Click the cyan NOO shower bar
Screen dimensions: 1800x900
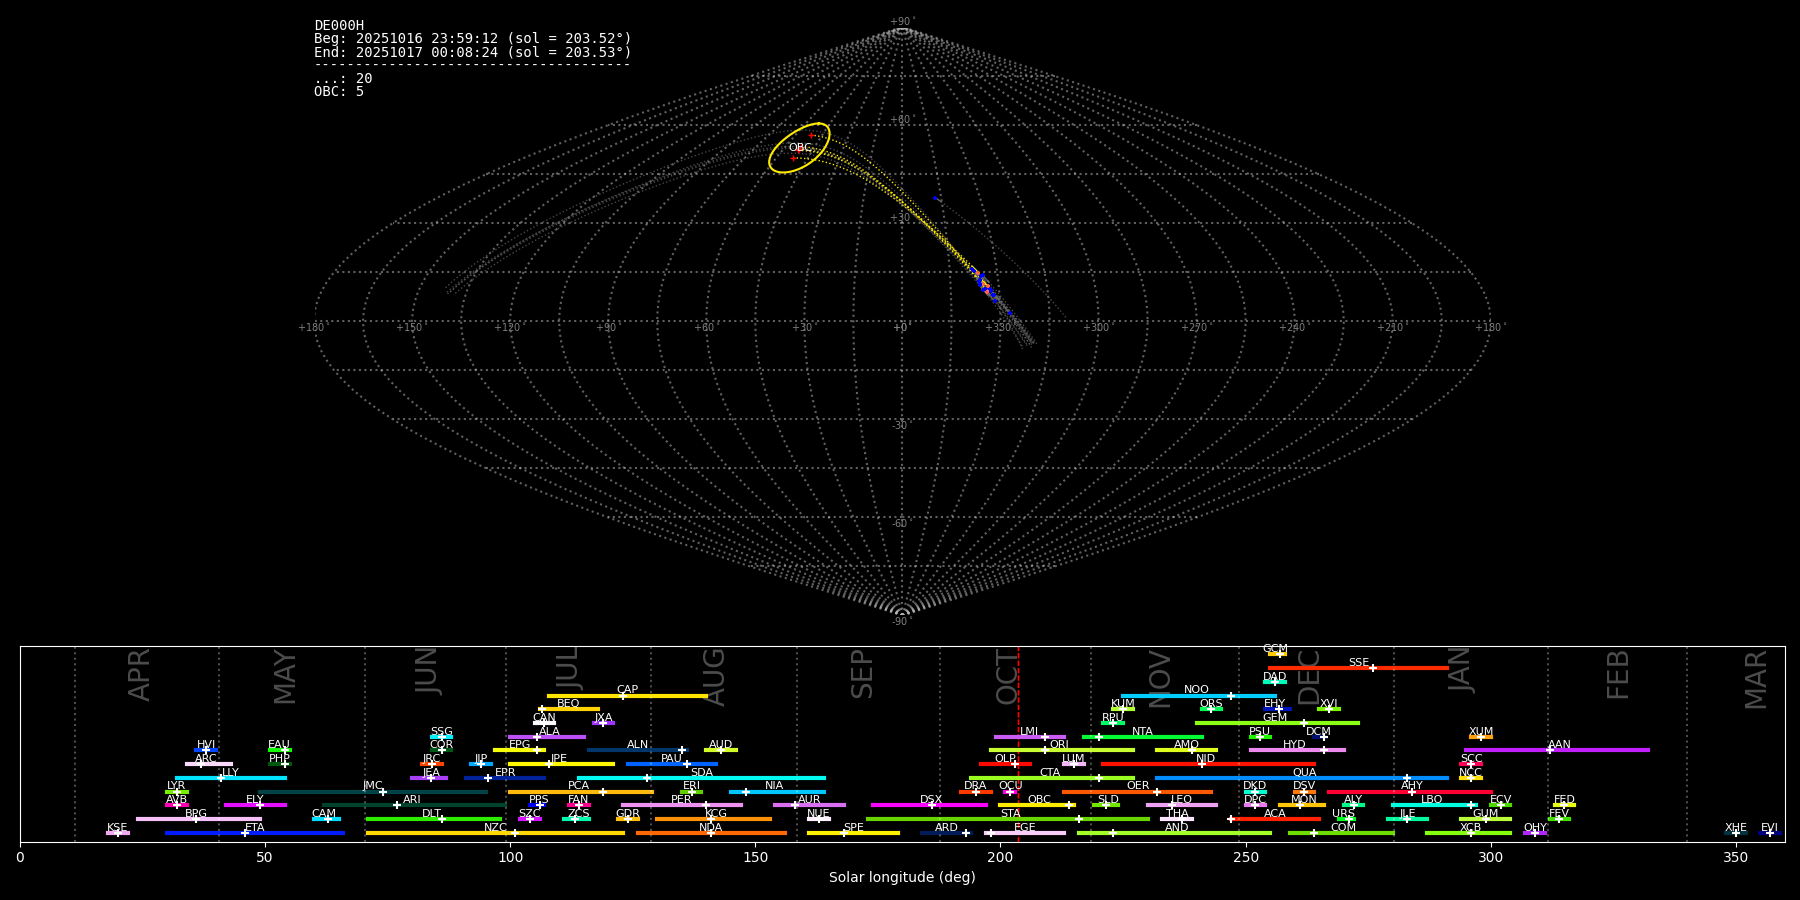click(x=1160, y=696)
